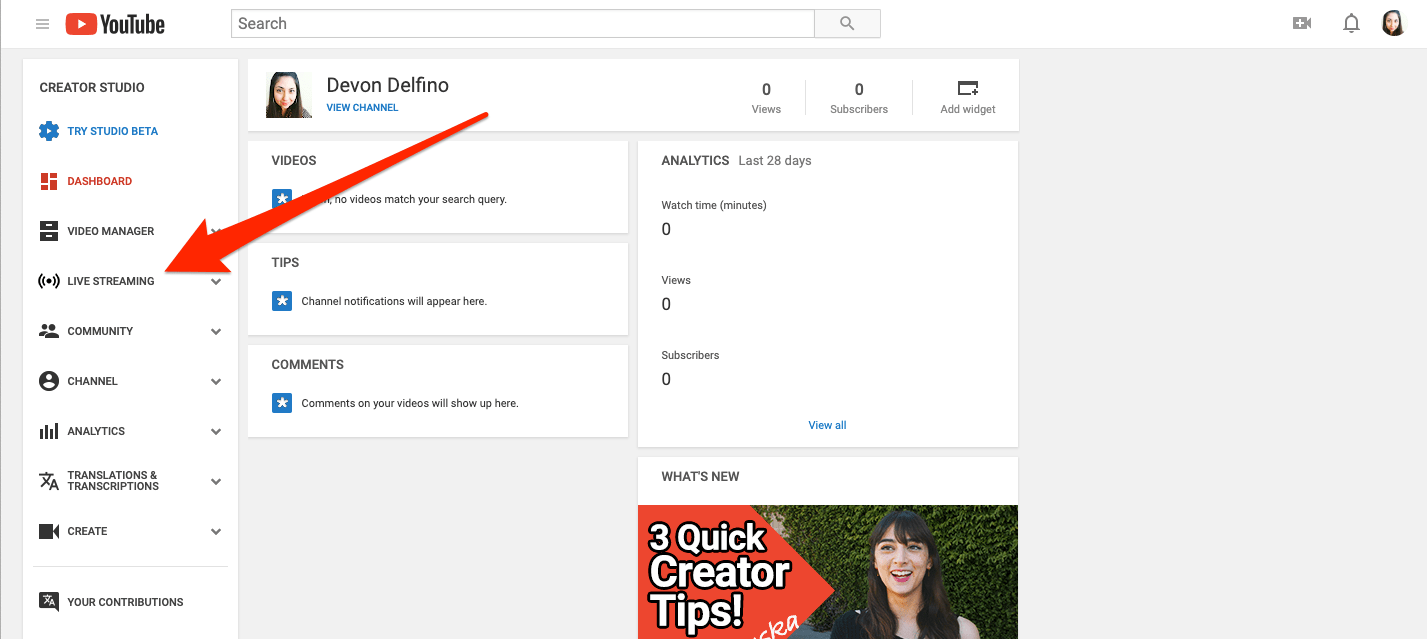Click the Channel person icon

tap(49, 381)
